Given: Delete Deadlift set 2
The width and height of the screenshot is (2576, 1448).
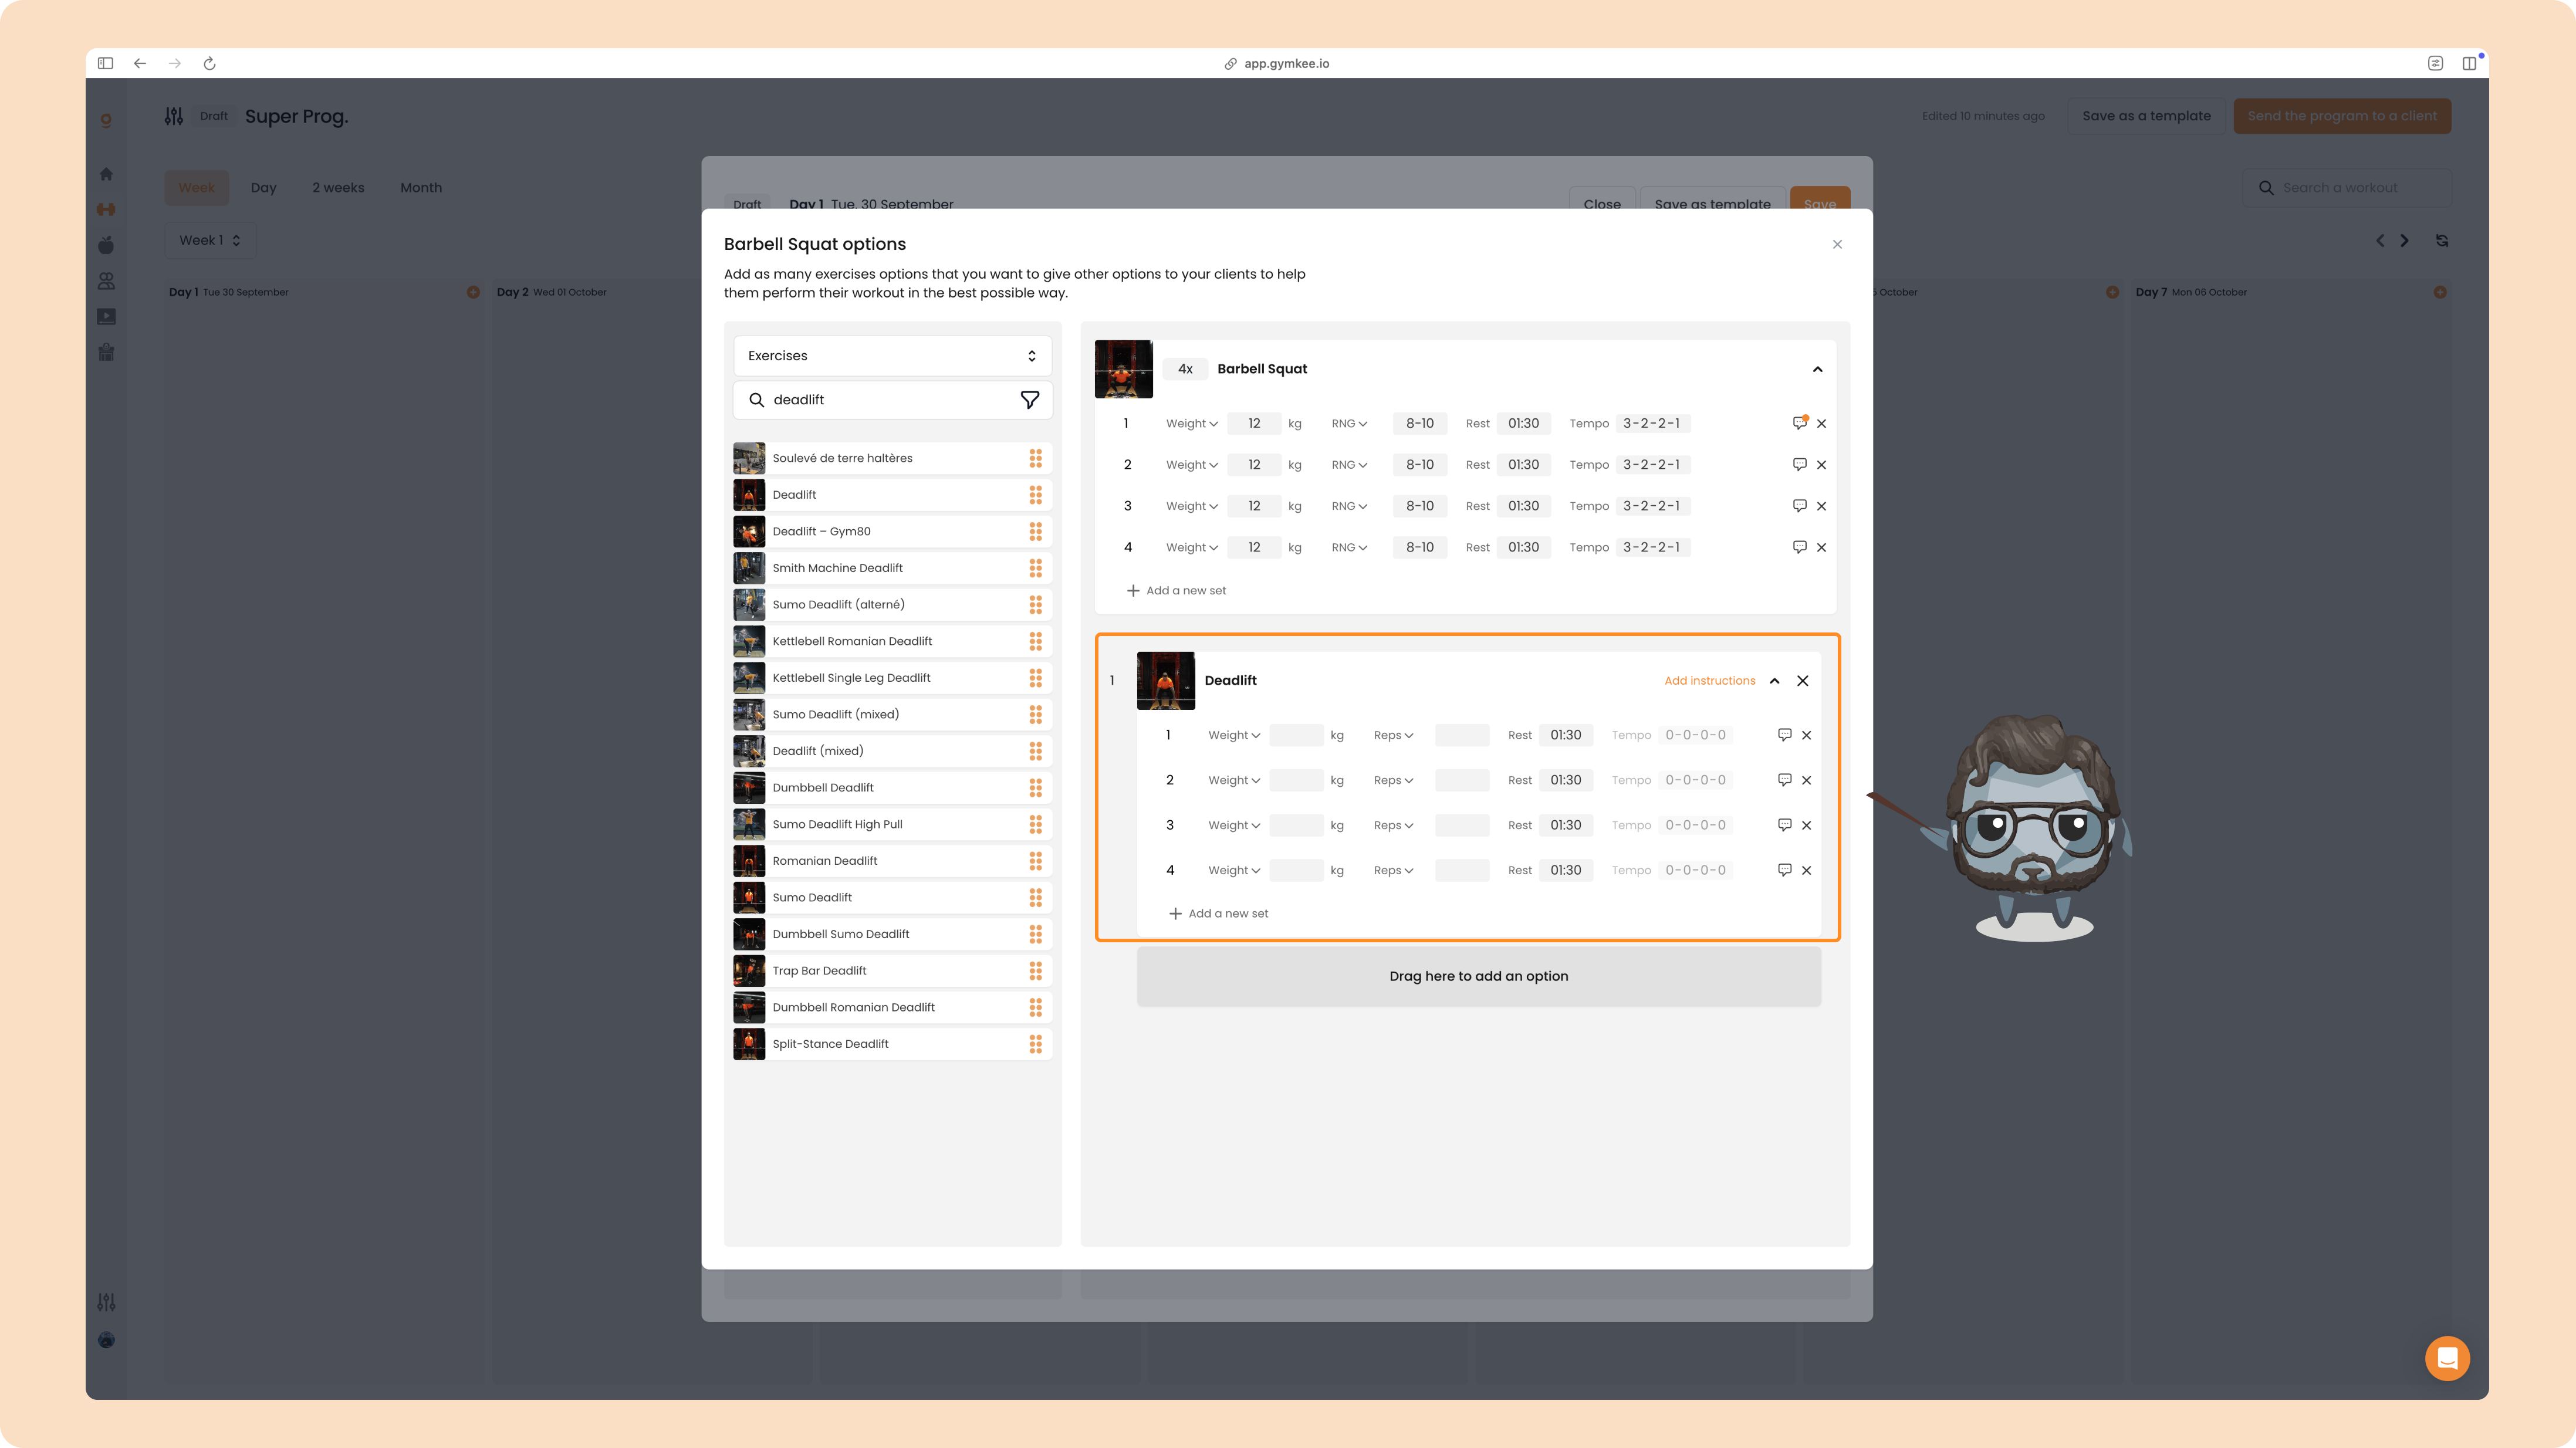Looking at the screenshot, I should pyautogui.click(x=1806, y=780).
